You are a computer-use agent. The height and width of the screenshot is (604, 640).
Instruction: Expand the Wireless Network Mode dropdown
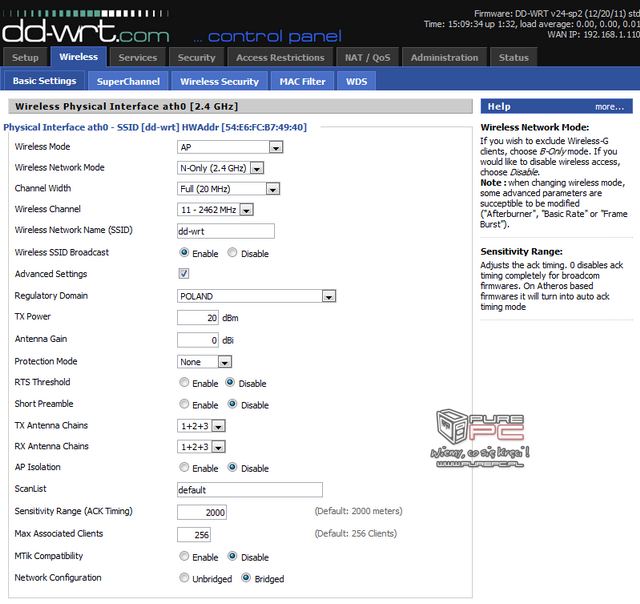(220, 168)
